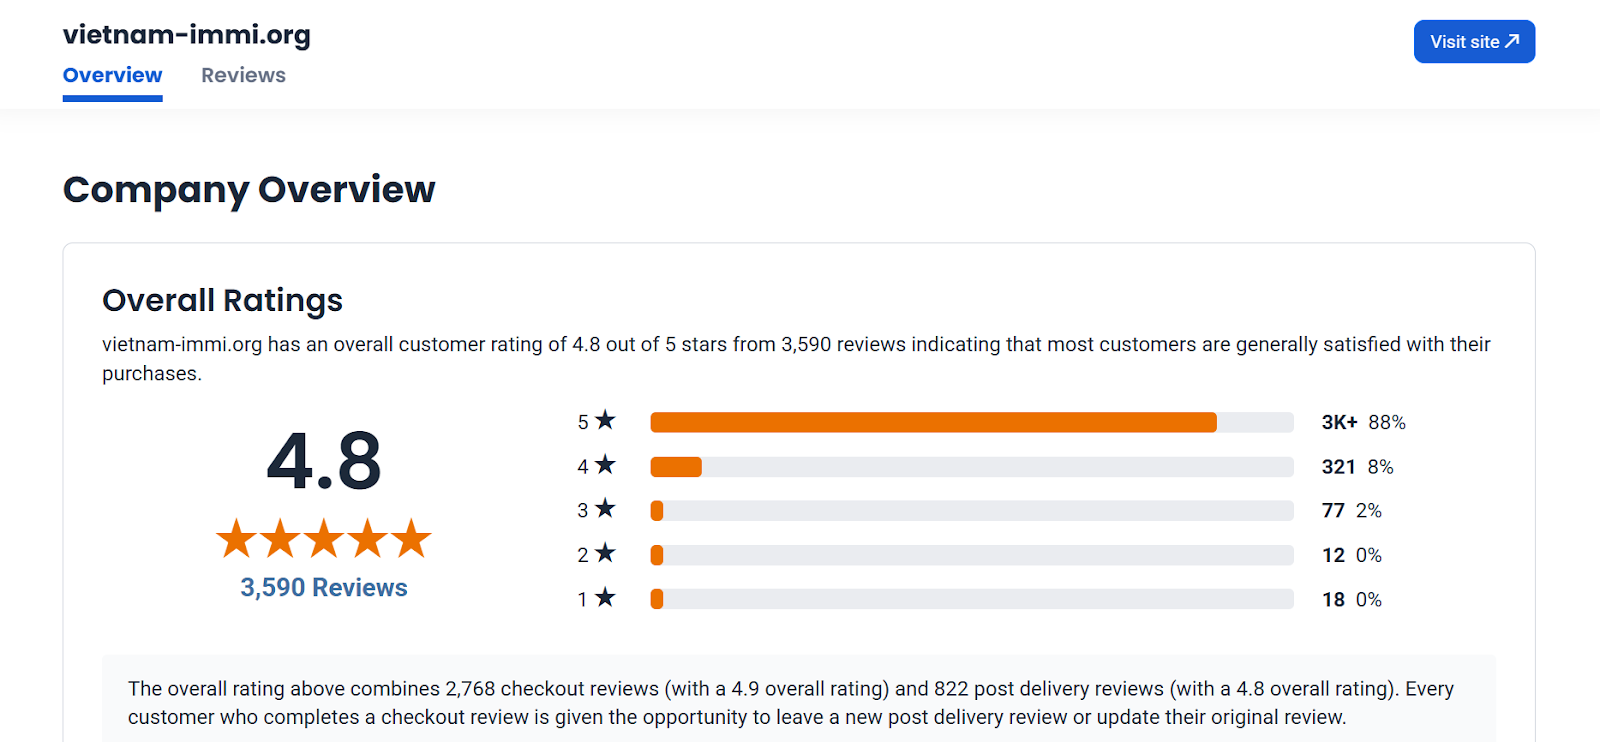This screenshot has width=1600, height=742.
Task: Click the 18 one-star review count
Action: pos(1333,599)
